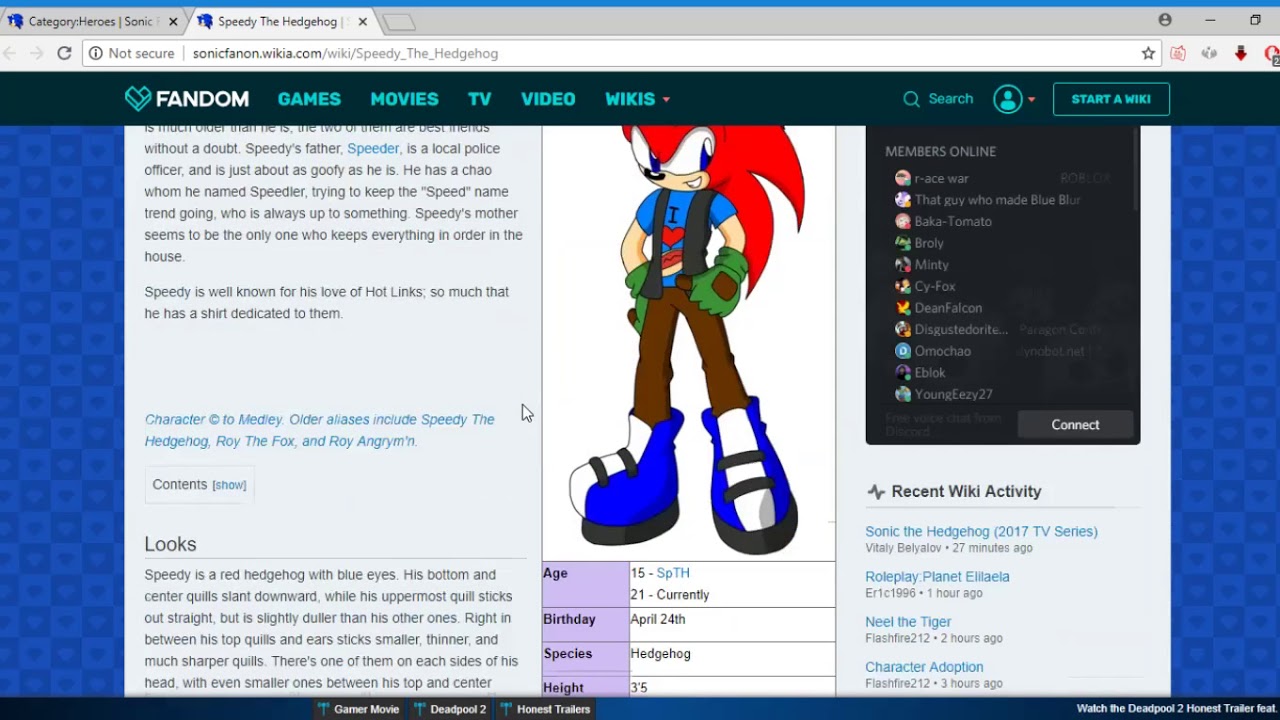Click Broly member entry
1280x720 pixels.
coord(929,243)
